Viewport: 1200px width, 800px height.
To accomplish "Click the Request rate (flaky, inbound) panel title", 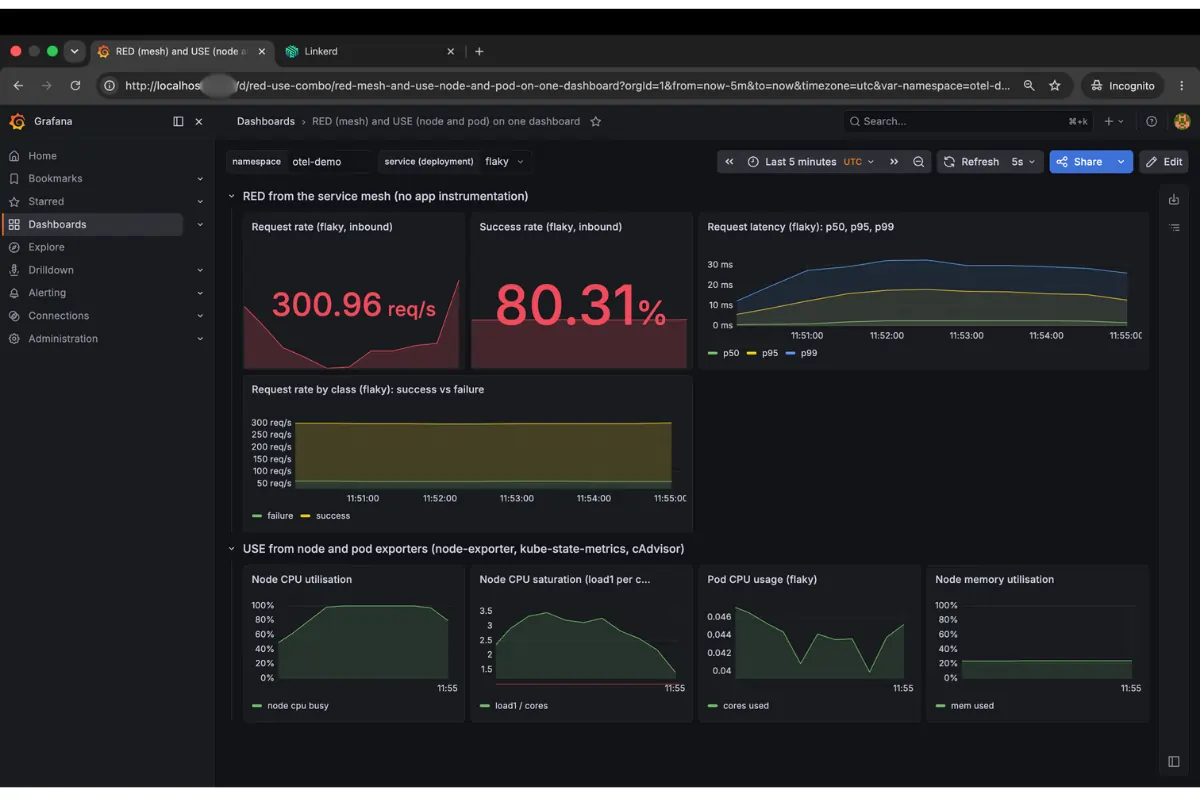I will tap(322, 227).
